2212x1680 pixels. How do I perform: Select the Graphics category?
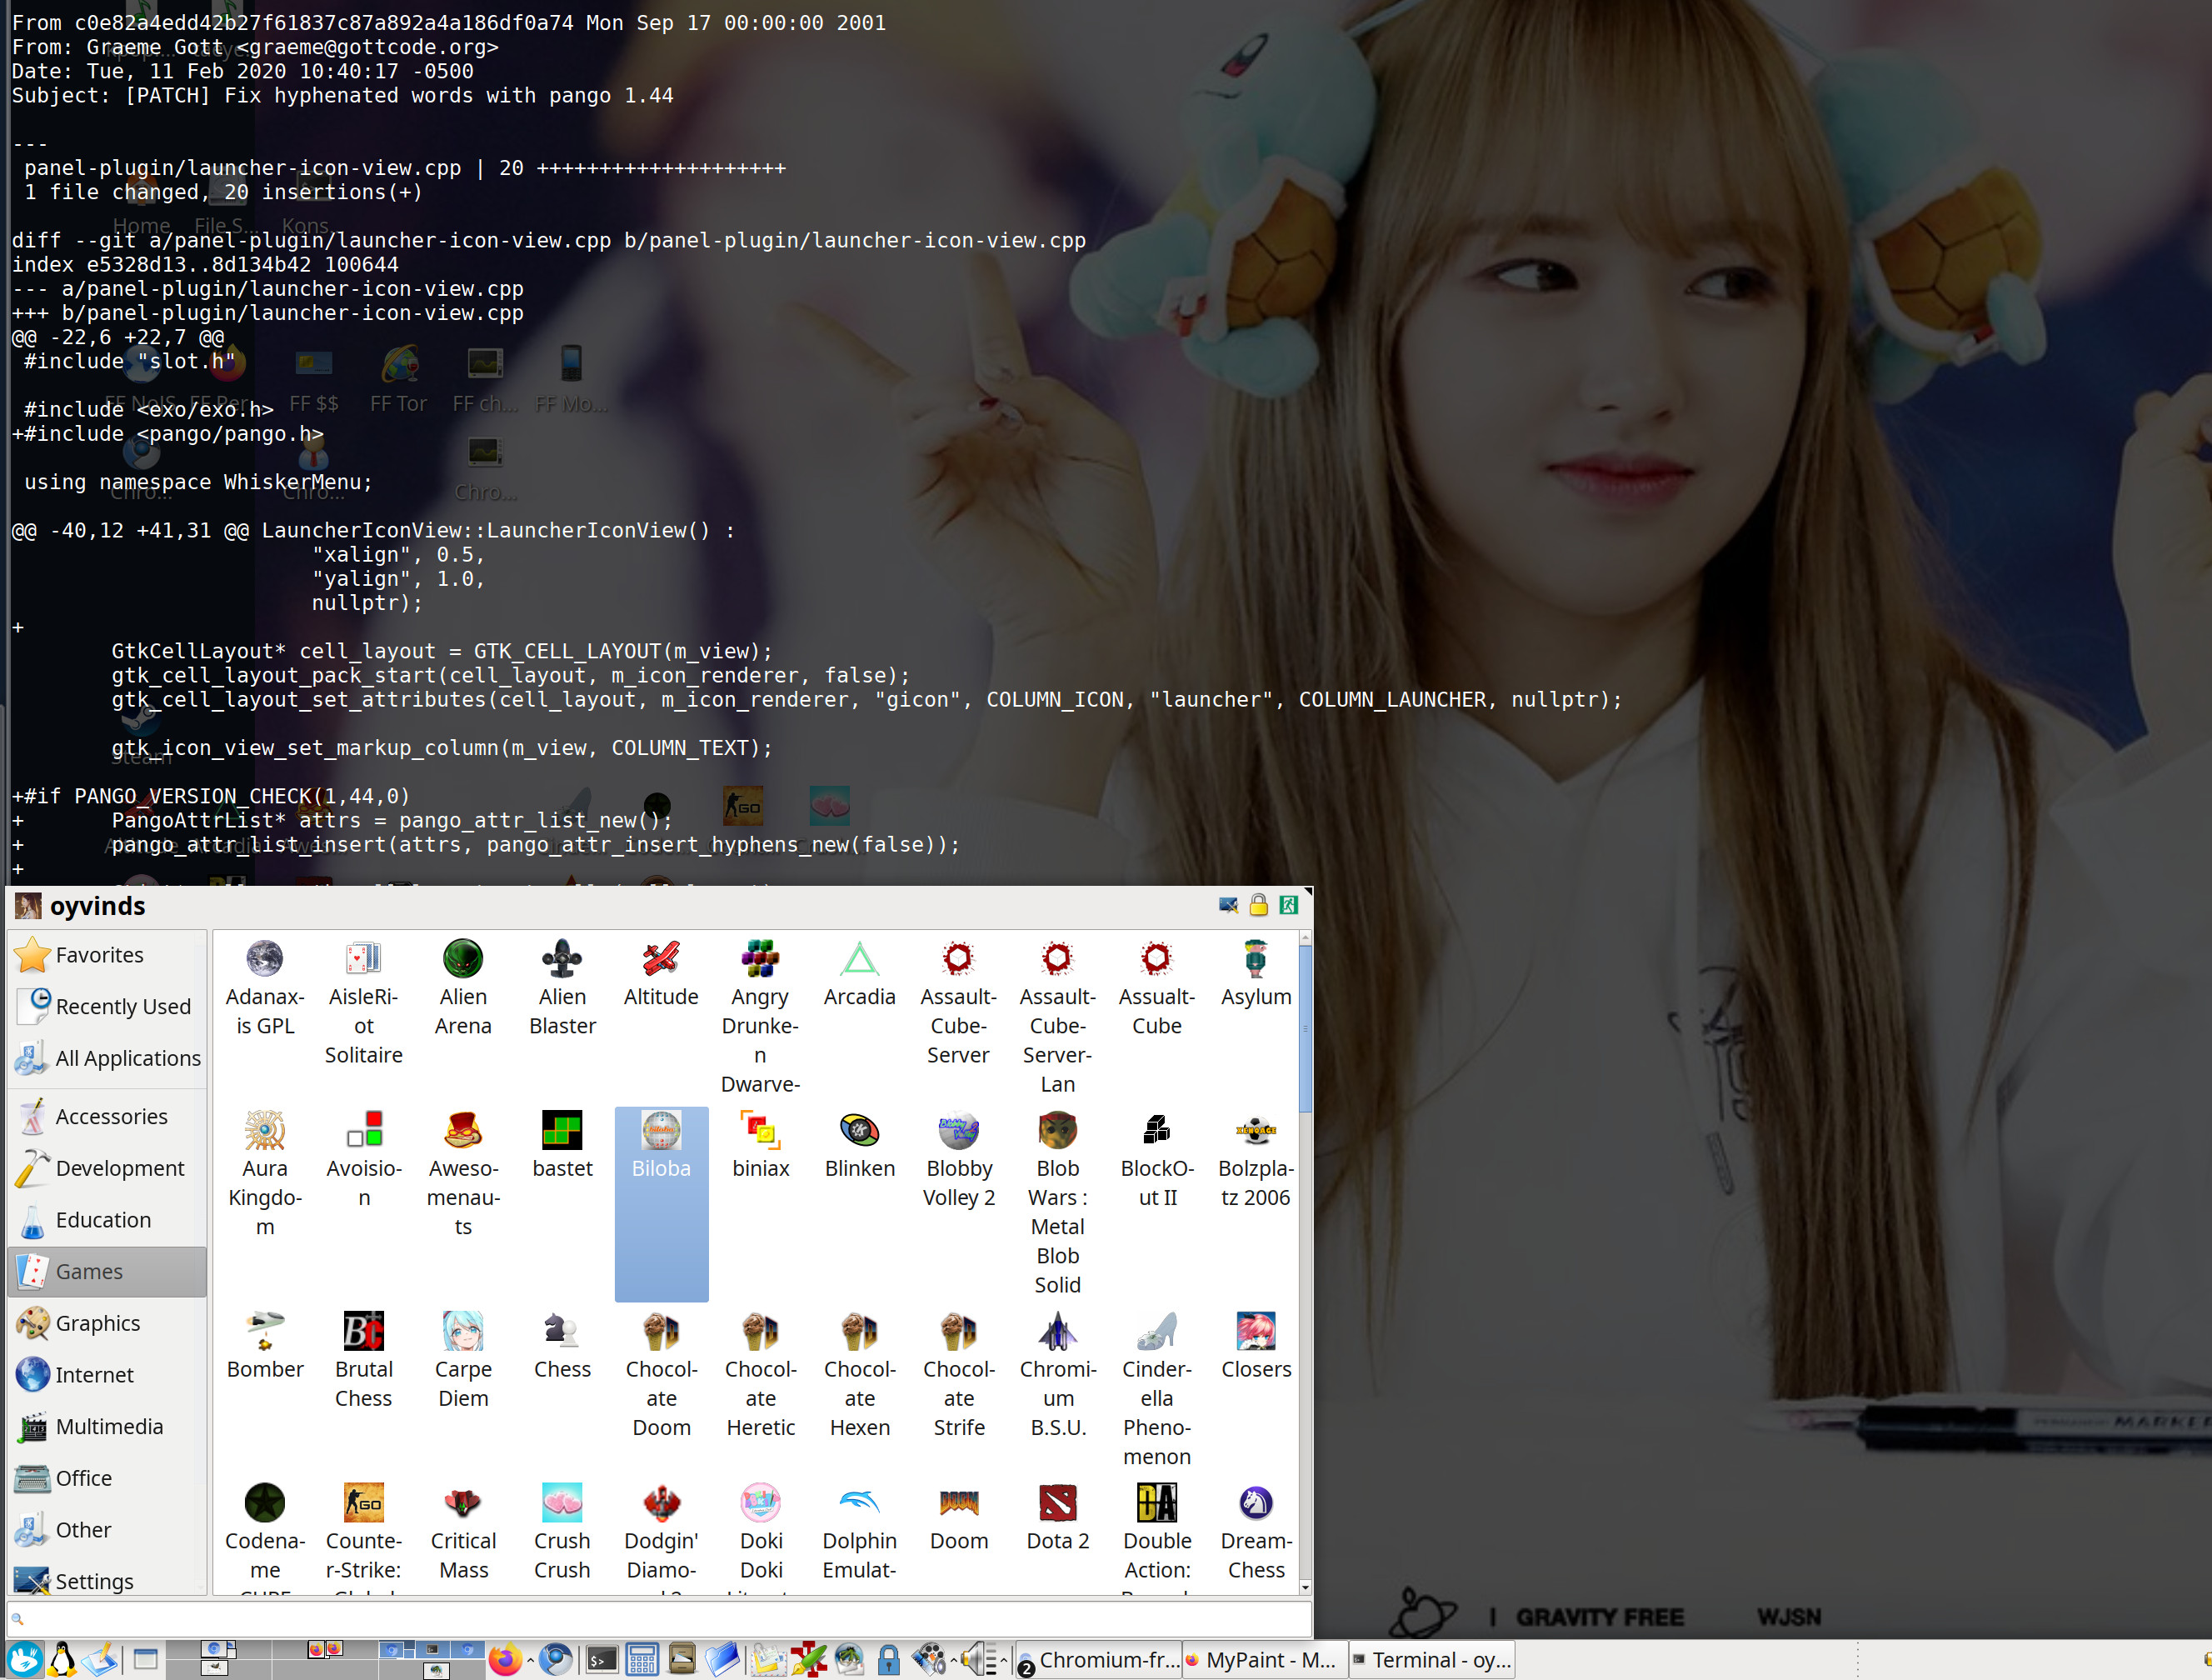coord(98,1323)
